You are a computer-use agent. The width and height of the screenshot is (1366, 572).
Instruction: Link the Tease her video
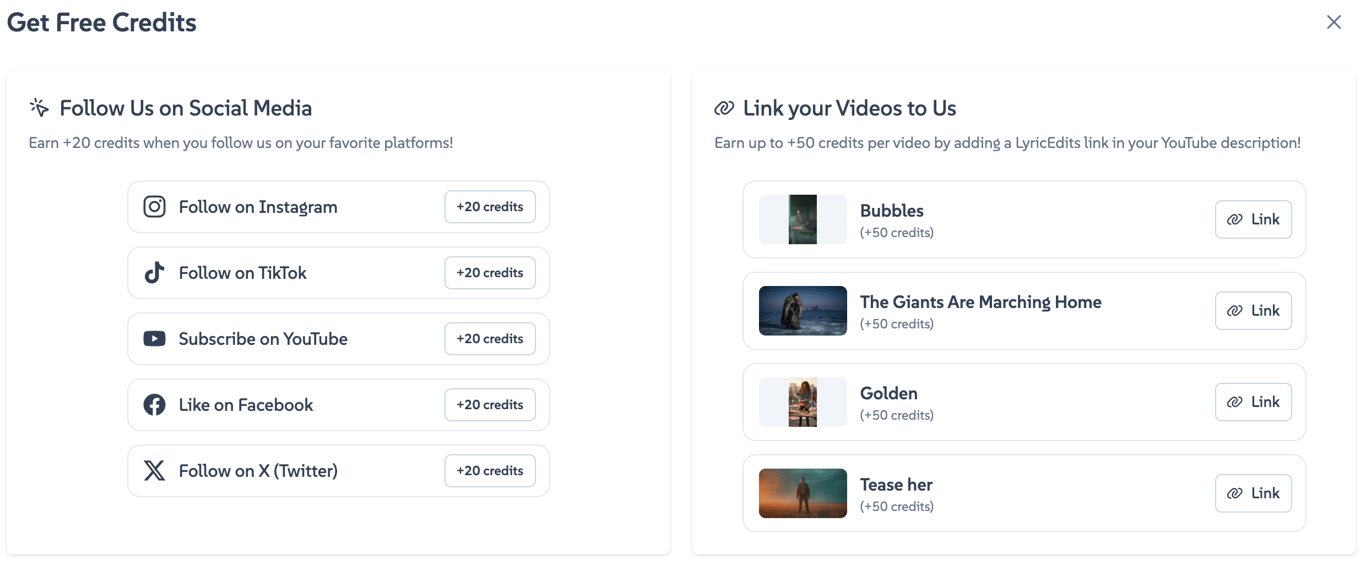[1253, 493]
